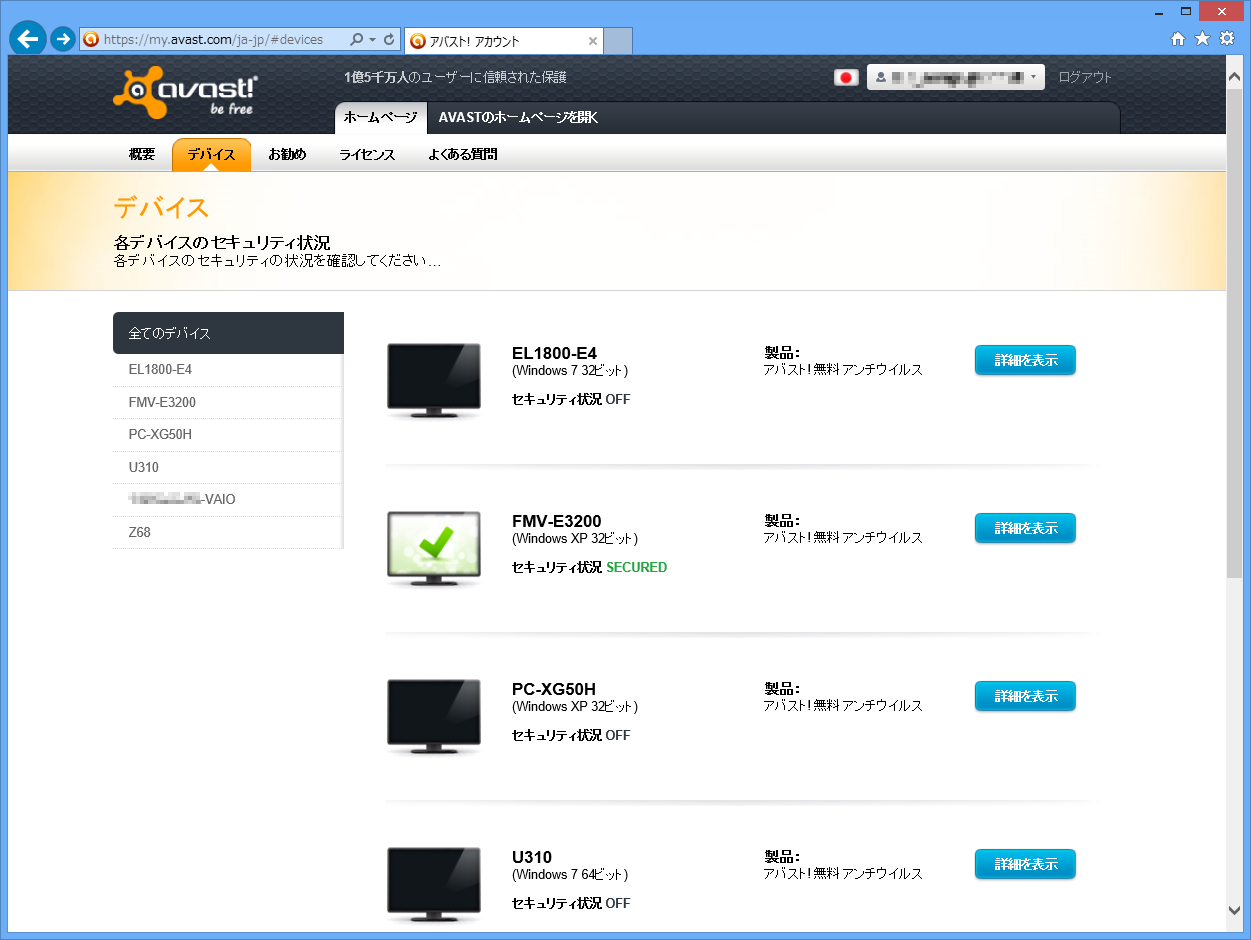This screenshot has height=940, width=1251.
Task: Click the PC-XG50H monitor icon
Action: point(434,716)
